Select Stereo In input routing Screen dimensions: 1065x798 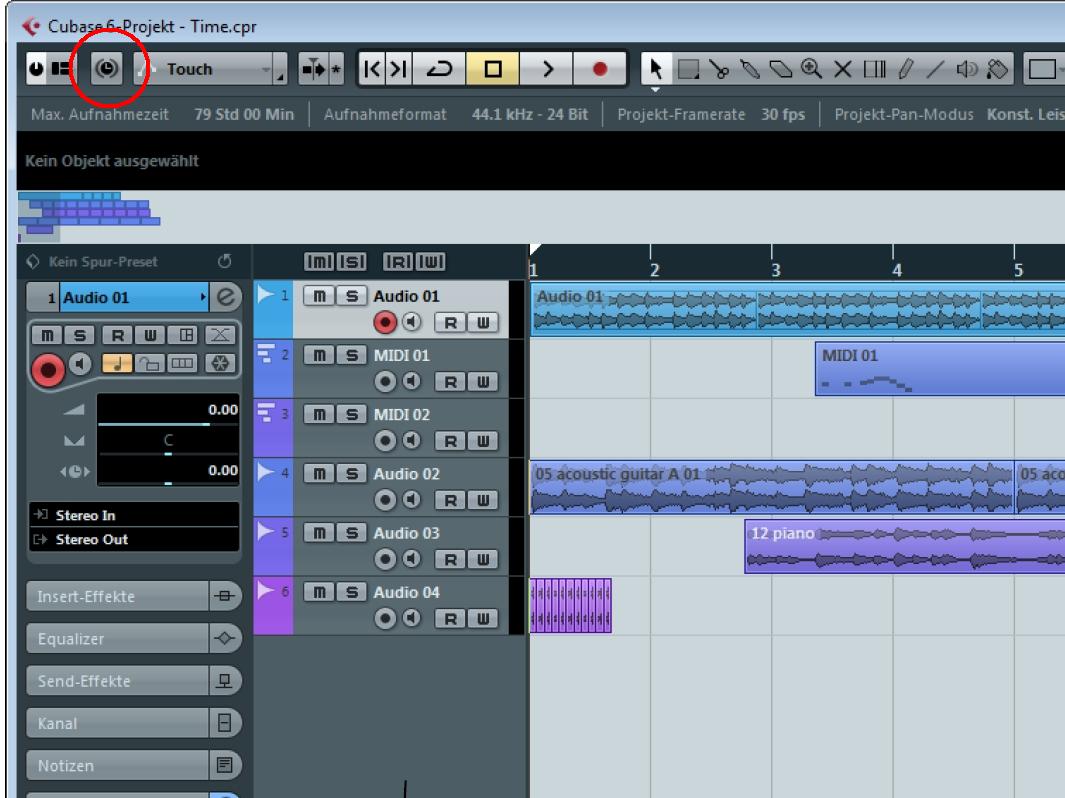(x=134, y=515)
